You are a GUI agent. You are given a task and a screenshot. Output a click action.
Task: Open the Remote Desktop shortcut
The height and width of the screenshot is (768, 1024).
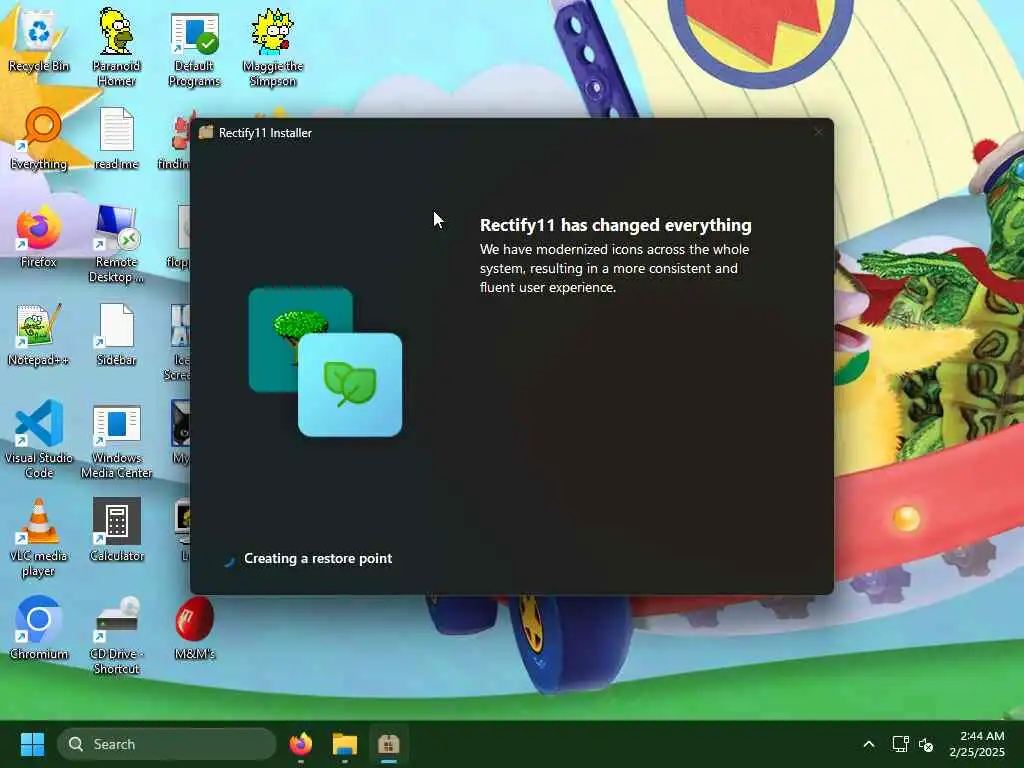click(116, 245)
